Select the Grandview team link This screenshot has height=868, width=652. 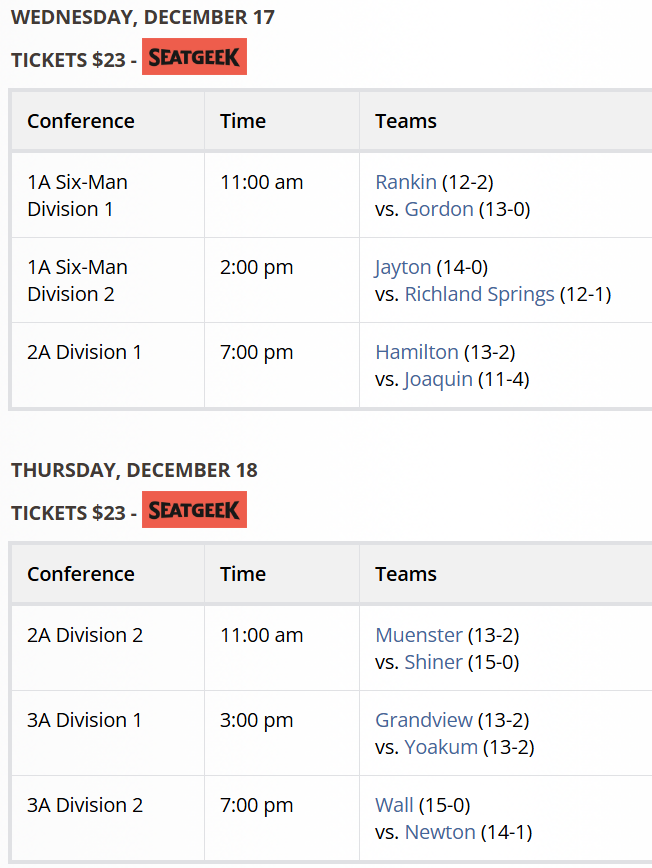tap(424, 720)
